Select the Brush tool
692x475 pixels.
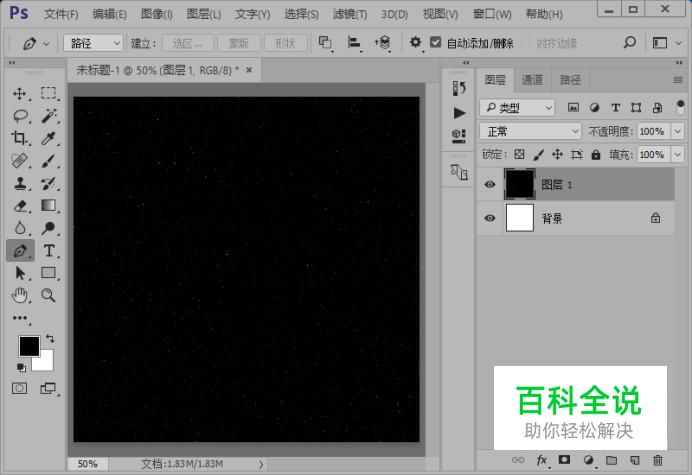click(49, 161)
